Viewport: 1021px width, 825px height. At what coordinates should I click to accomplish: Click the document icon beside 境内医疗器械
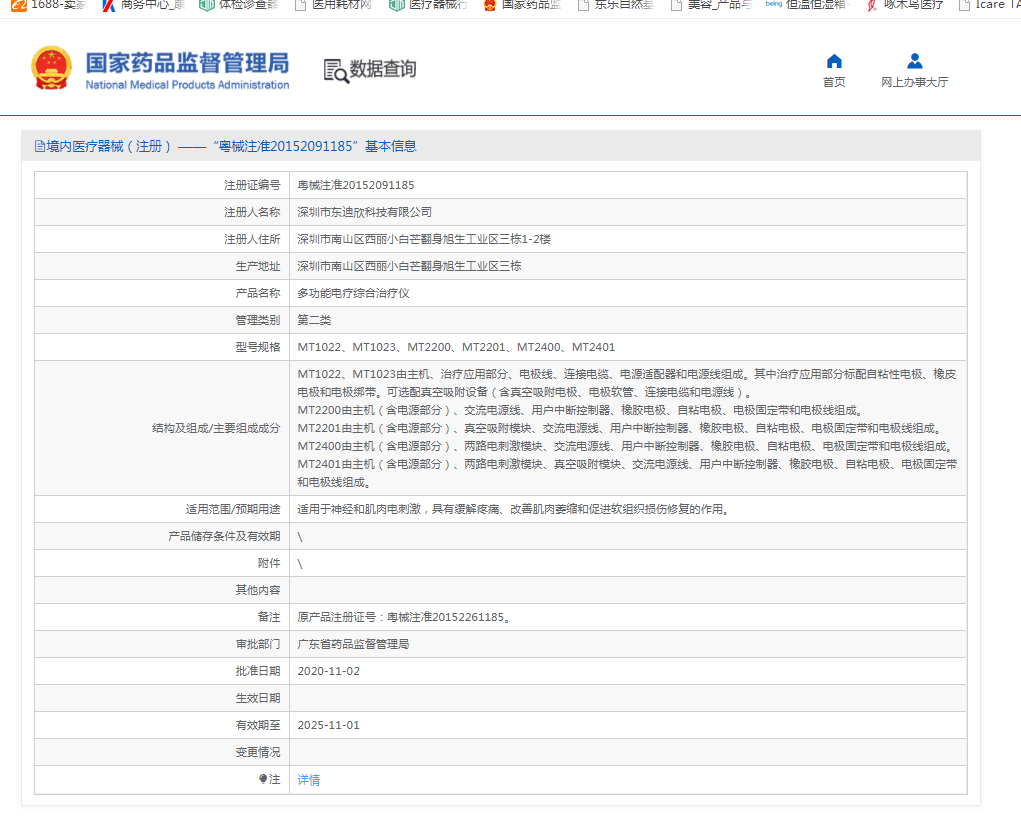(x=40, y=146)
